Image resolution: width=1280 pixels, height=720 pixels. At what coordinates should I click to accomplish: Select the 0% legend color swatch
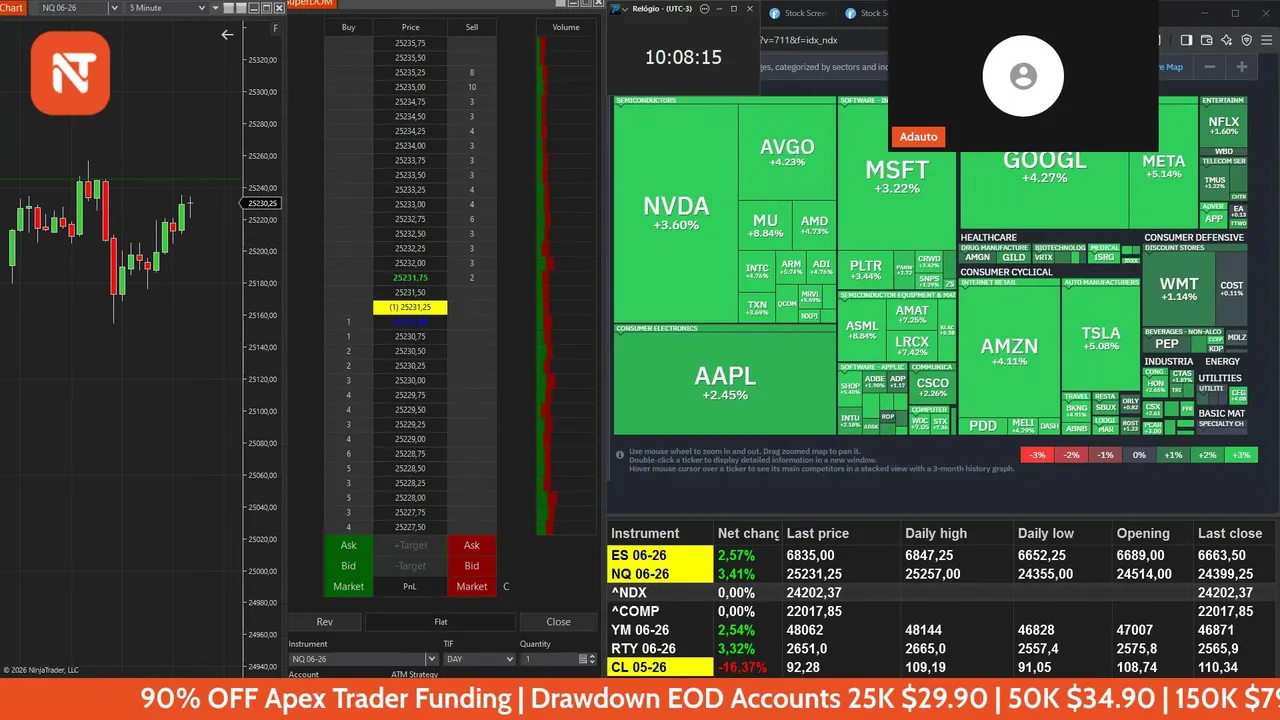point(1139,455)
